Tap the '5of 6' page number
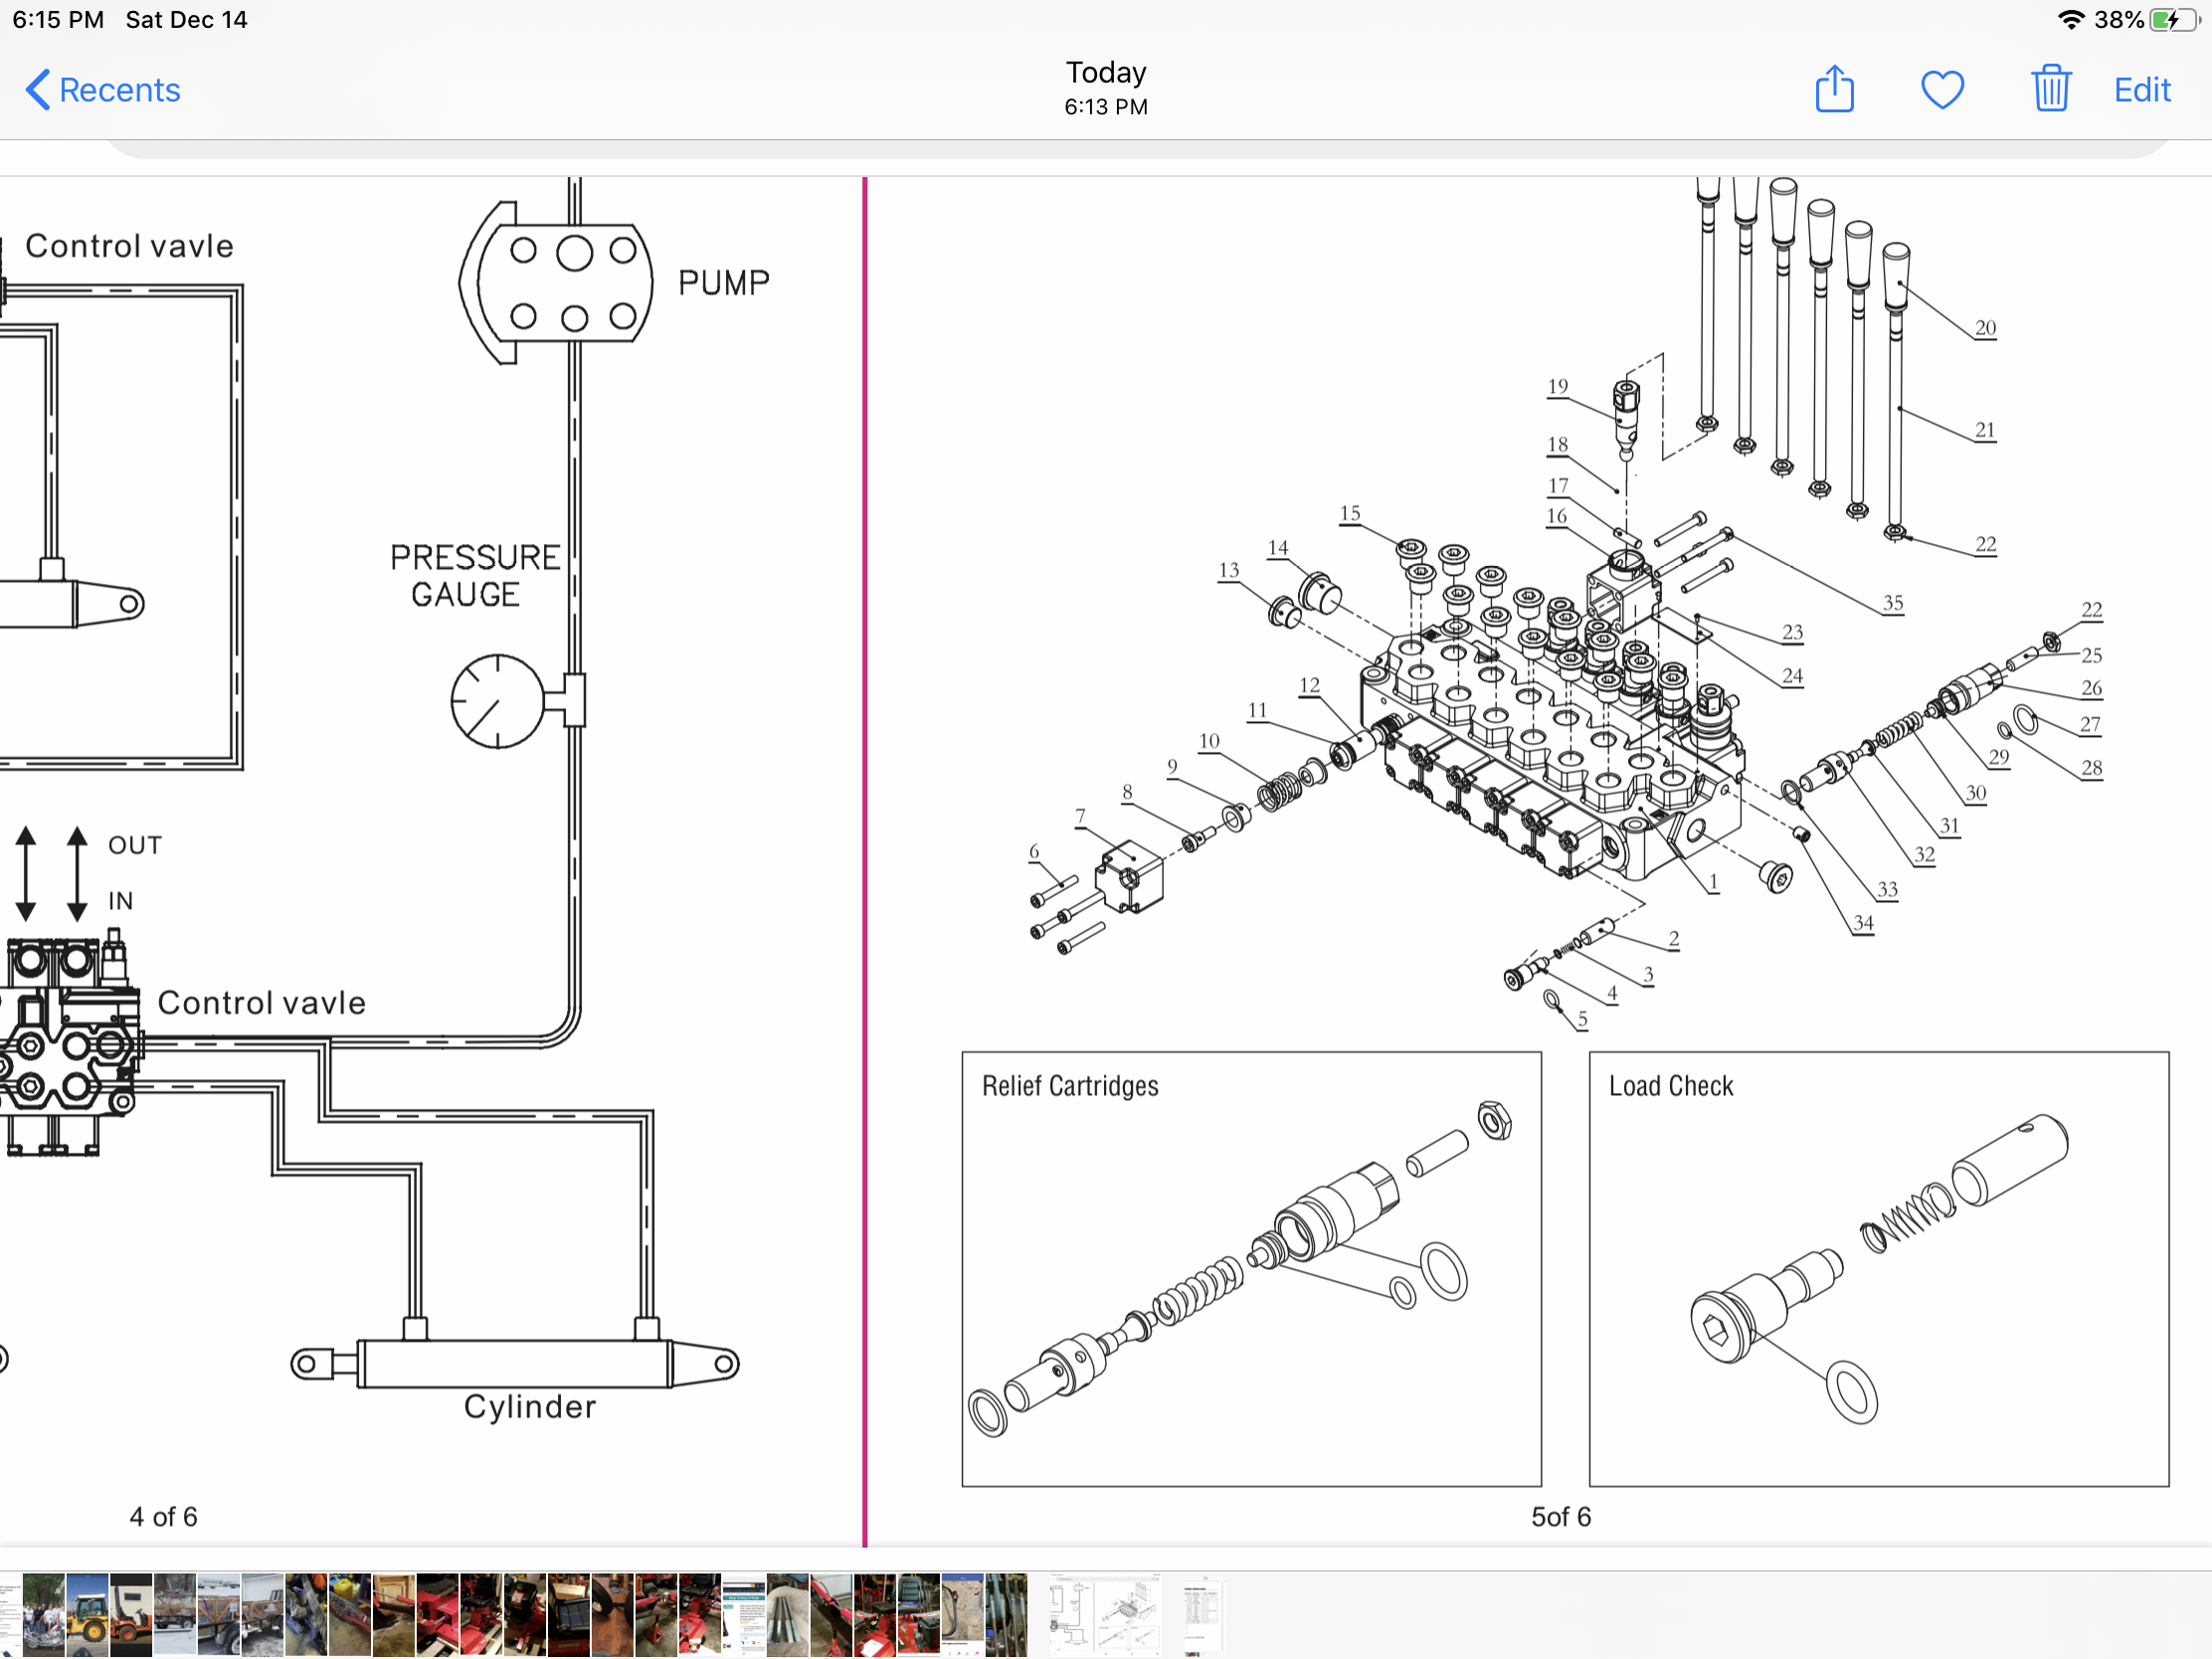Viewport: 2212px width, 1659px height. pyautogui.click(x=1561, y=1517)
